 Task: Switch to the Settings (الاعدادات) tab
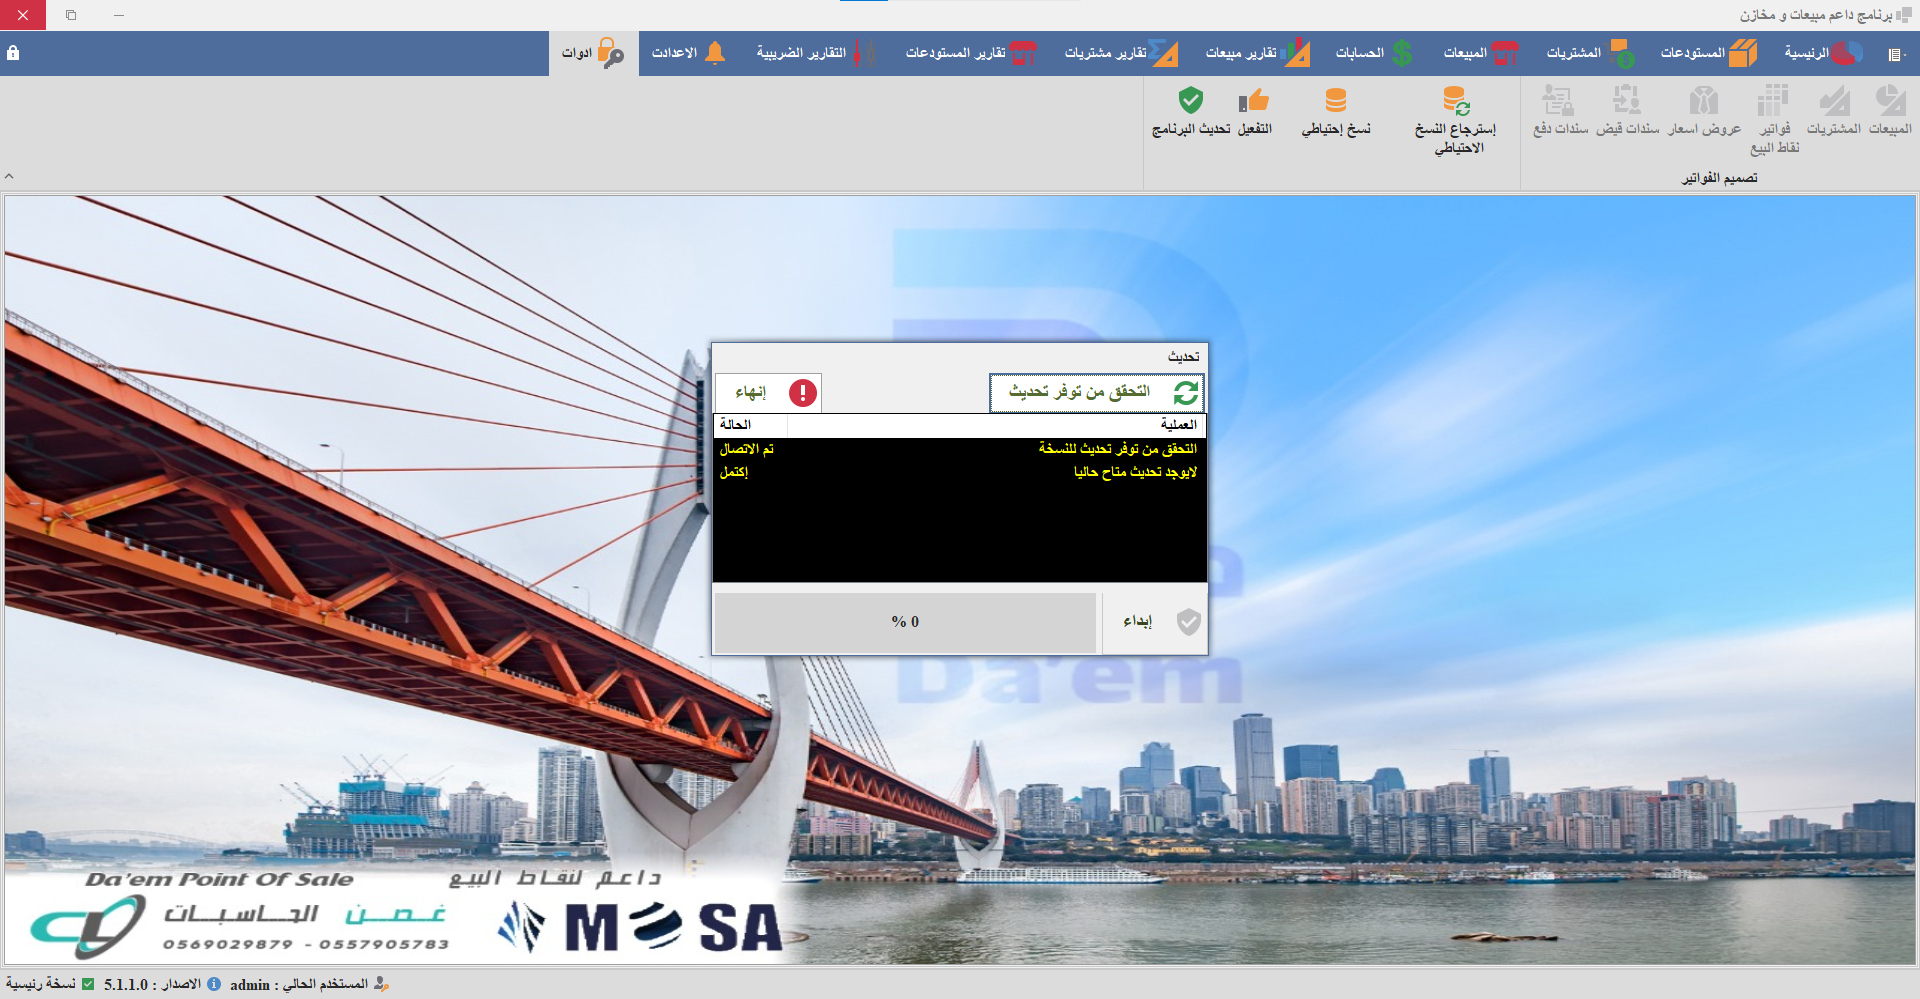(688, 53)
